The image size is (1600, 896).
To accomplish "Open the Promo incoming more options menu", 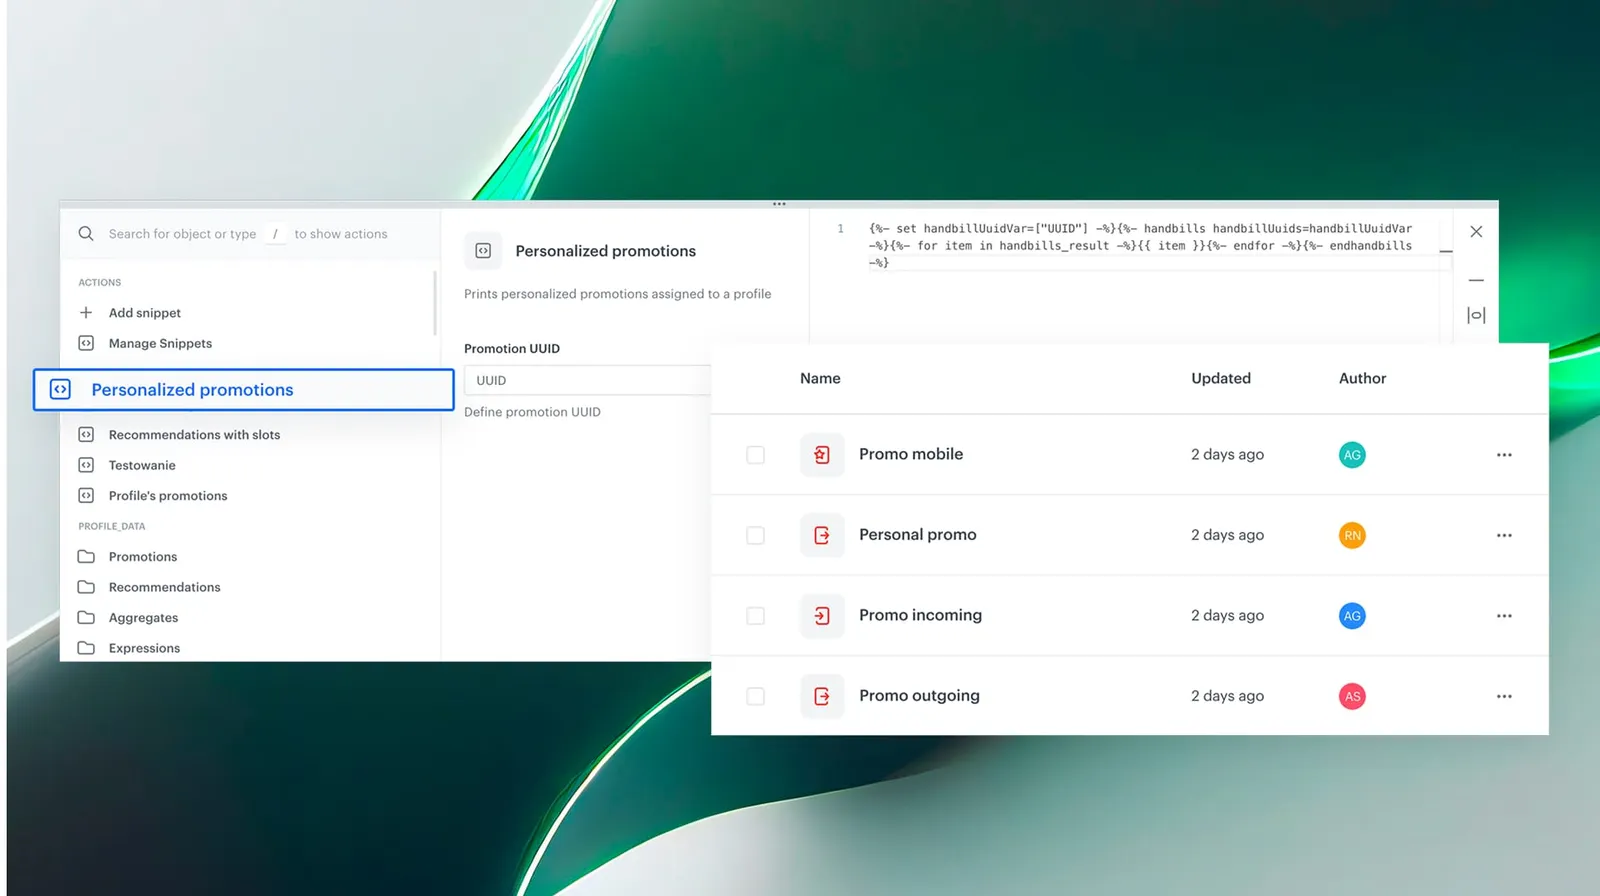I will pos(1504,616).
